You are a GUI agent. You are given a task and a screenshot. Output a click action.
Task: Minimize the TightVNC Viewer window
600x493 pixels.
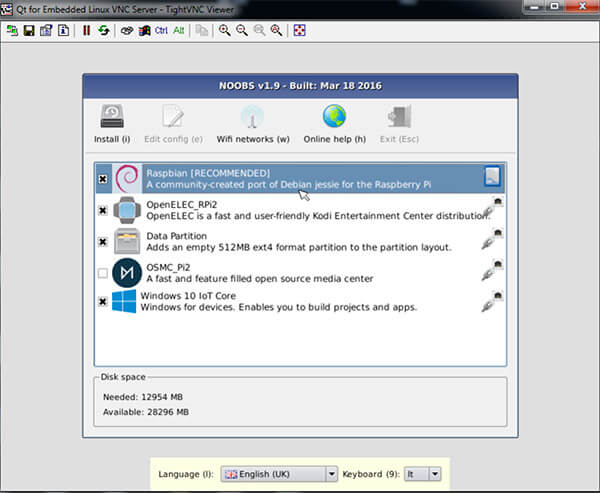point(535,7)
